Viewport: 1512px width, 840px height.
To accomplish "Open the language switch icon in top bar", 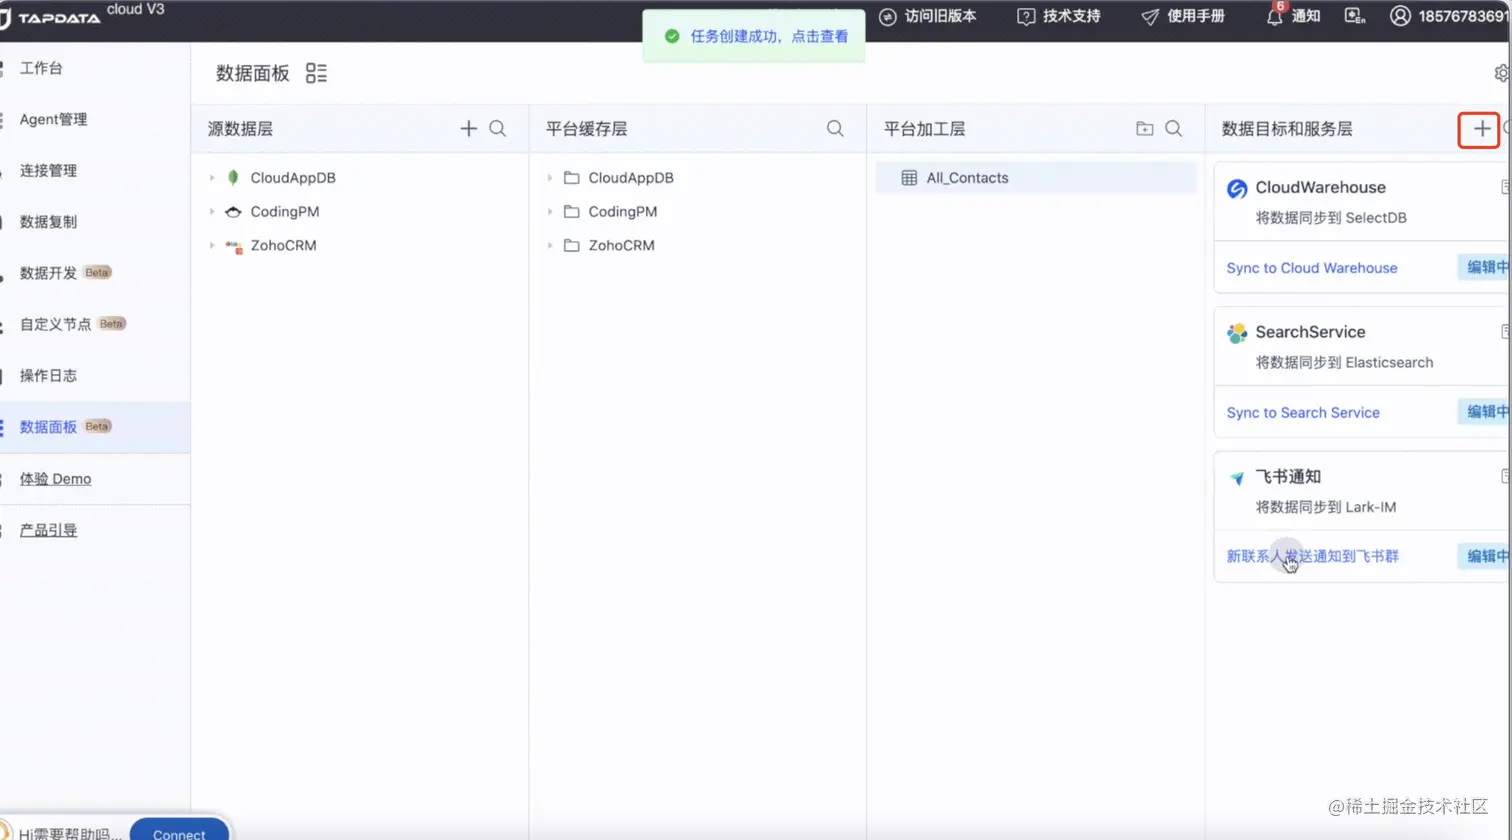I will pyautogui.click(x=1354, y=16).
